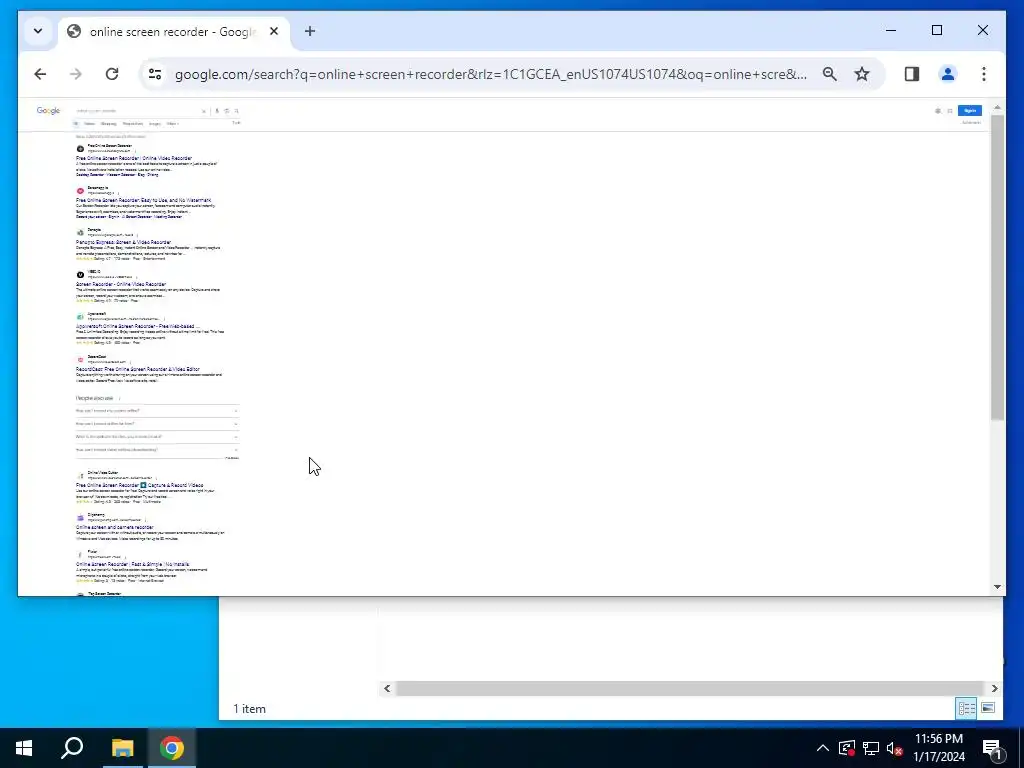The width and height of the screenshot is (1024, 768).
Task: Switch File Explorer to details view
Action: pos(967,708)
